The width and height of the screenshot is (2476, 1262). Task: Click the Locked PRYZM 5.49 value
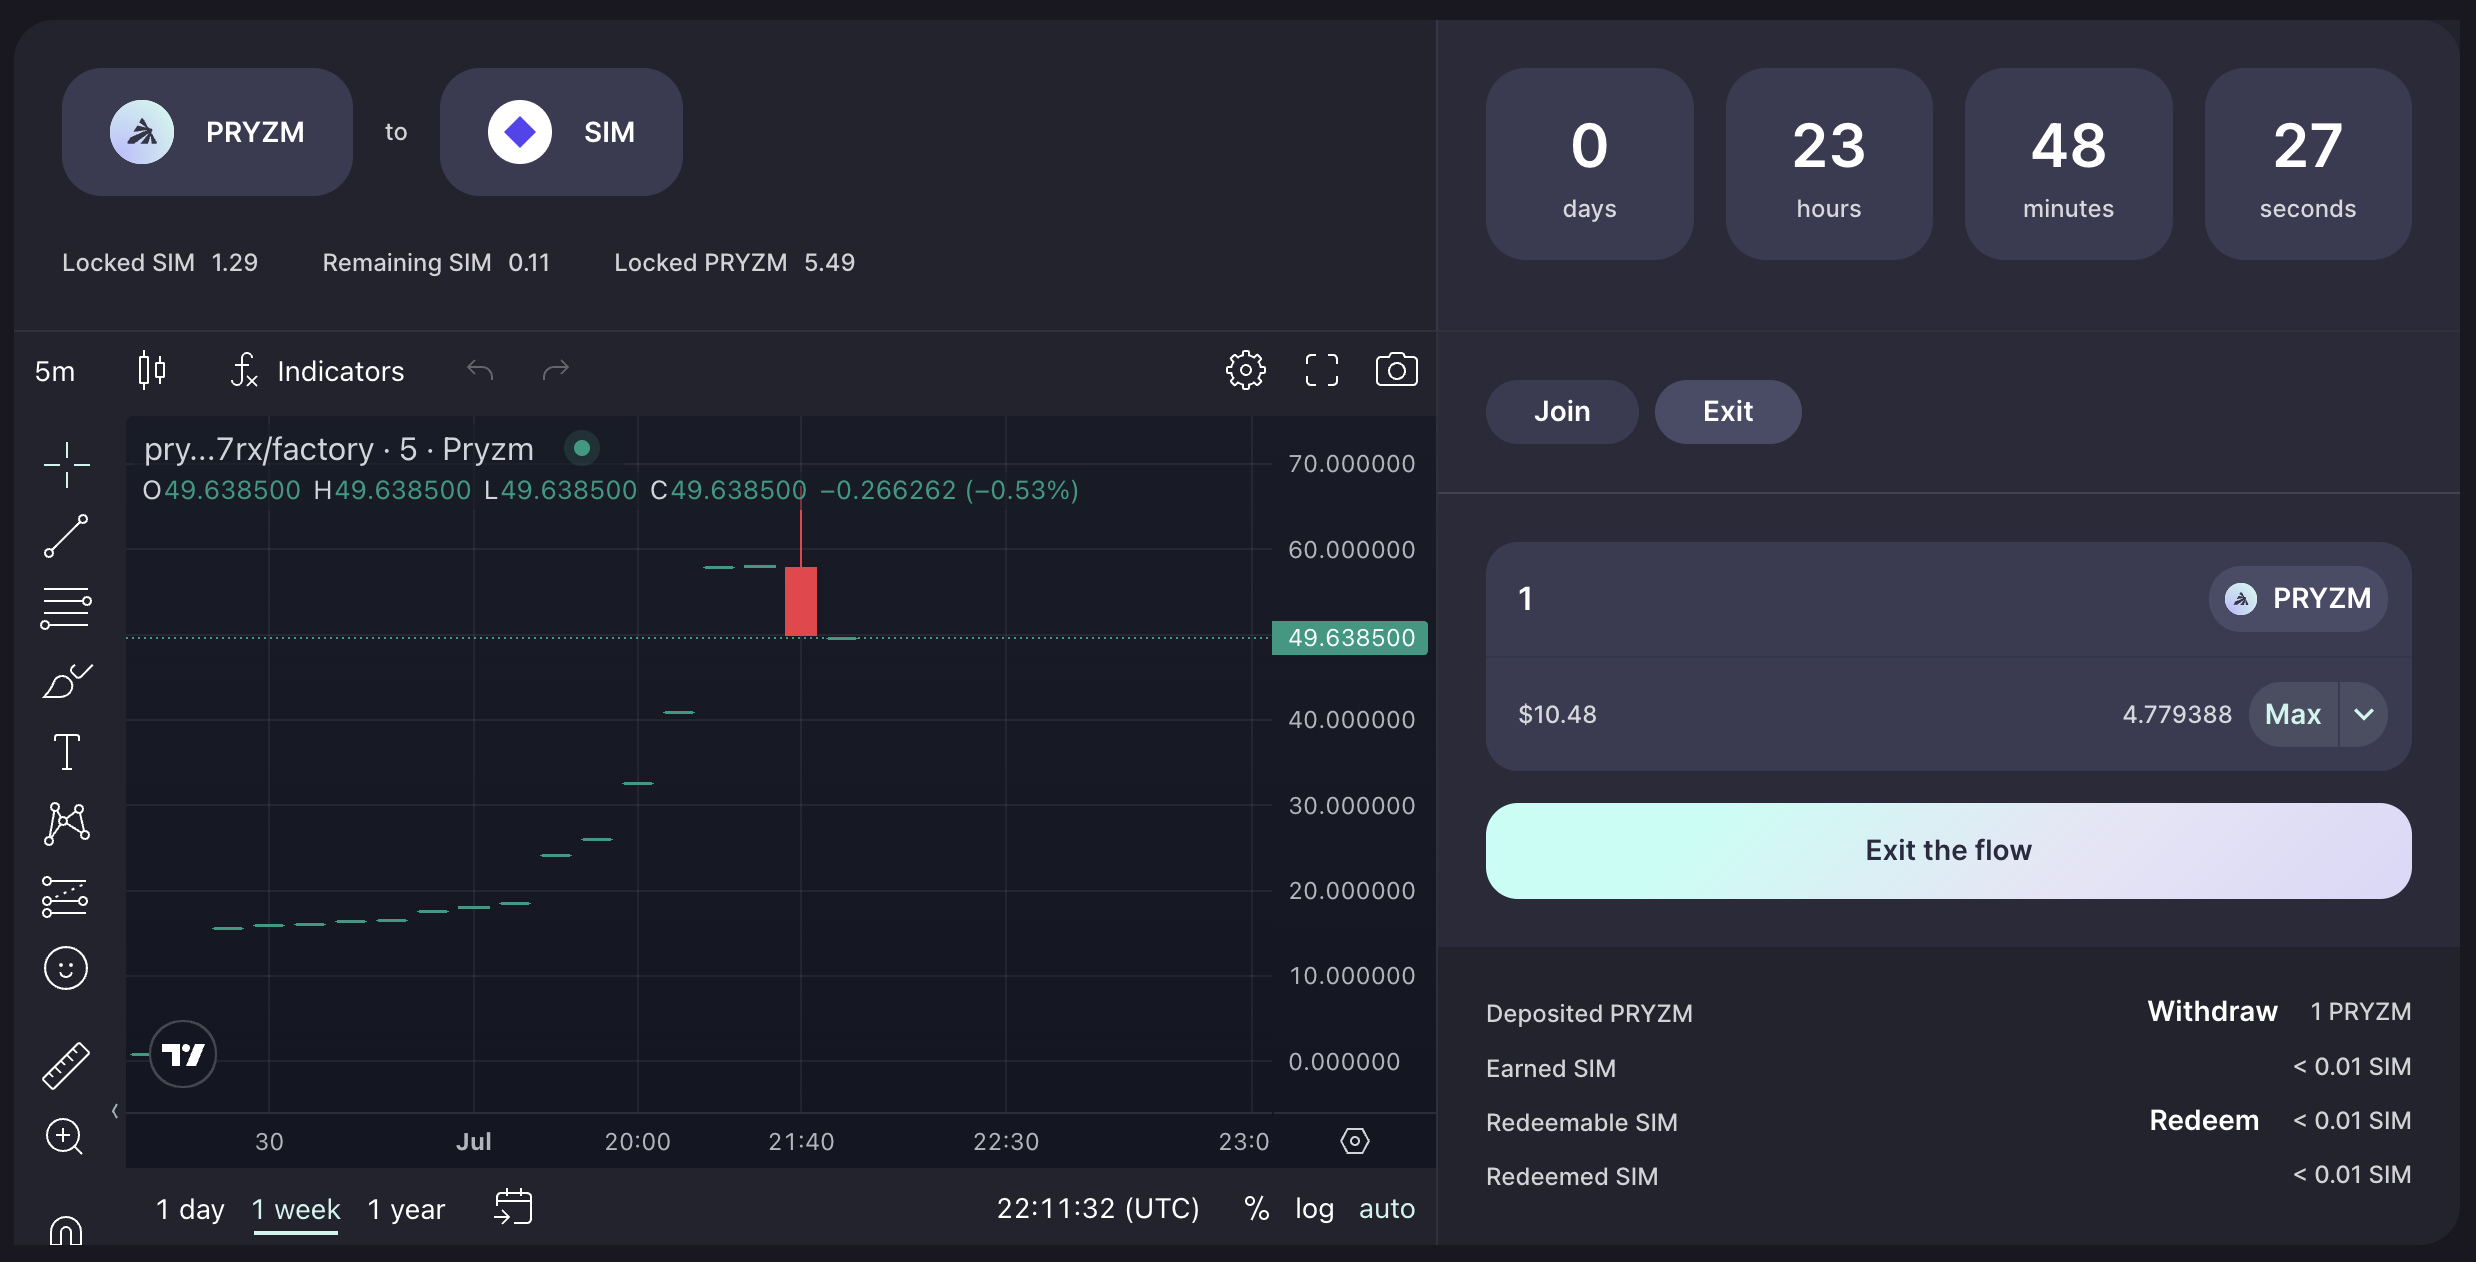[x=830, y=263]
